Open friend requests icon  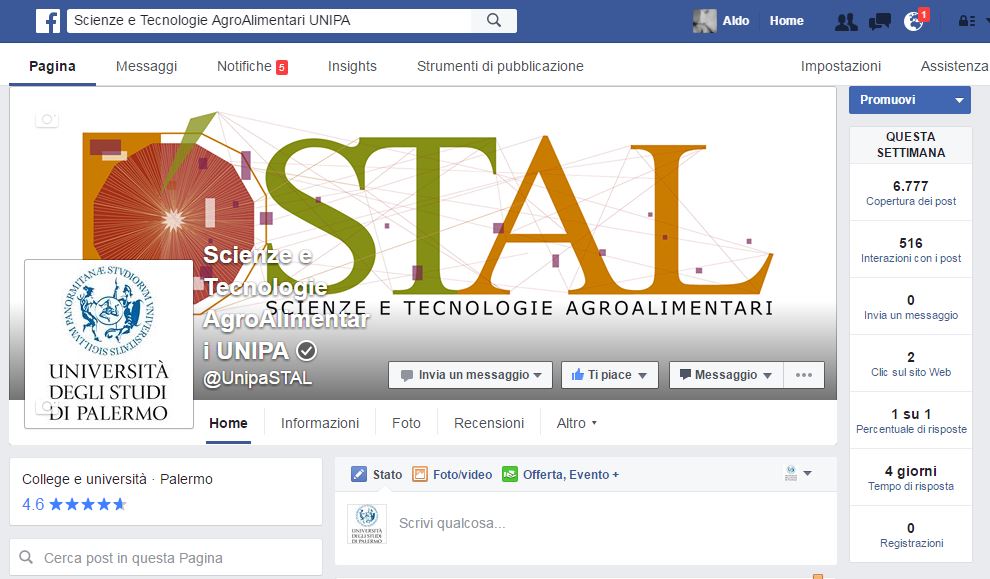[846, 21]
